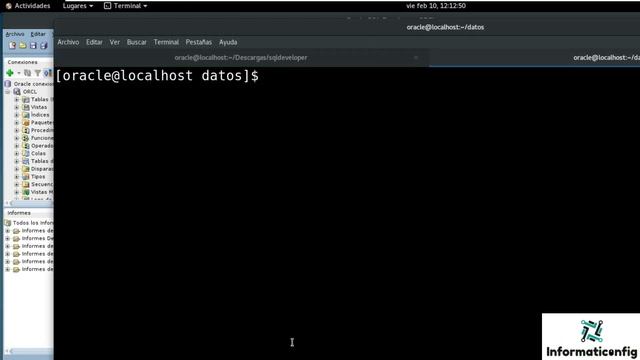The width and height of the screenshot is (640, 360).
Task: Click the green plus New Connection icon
Action: (10, 73)
